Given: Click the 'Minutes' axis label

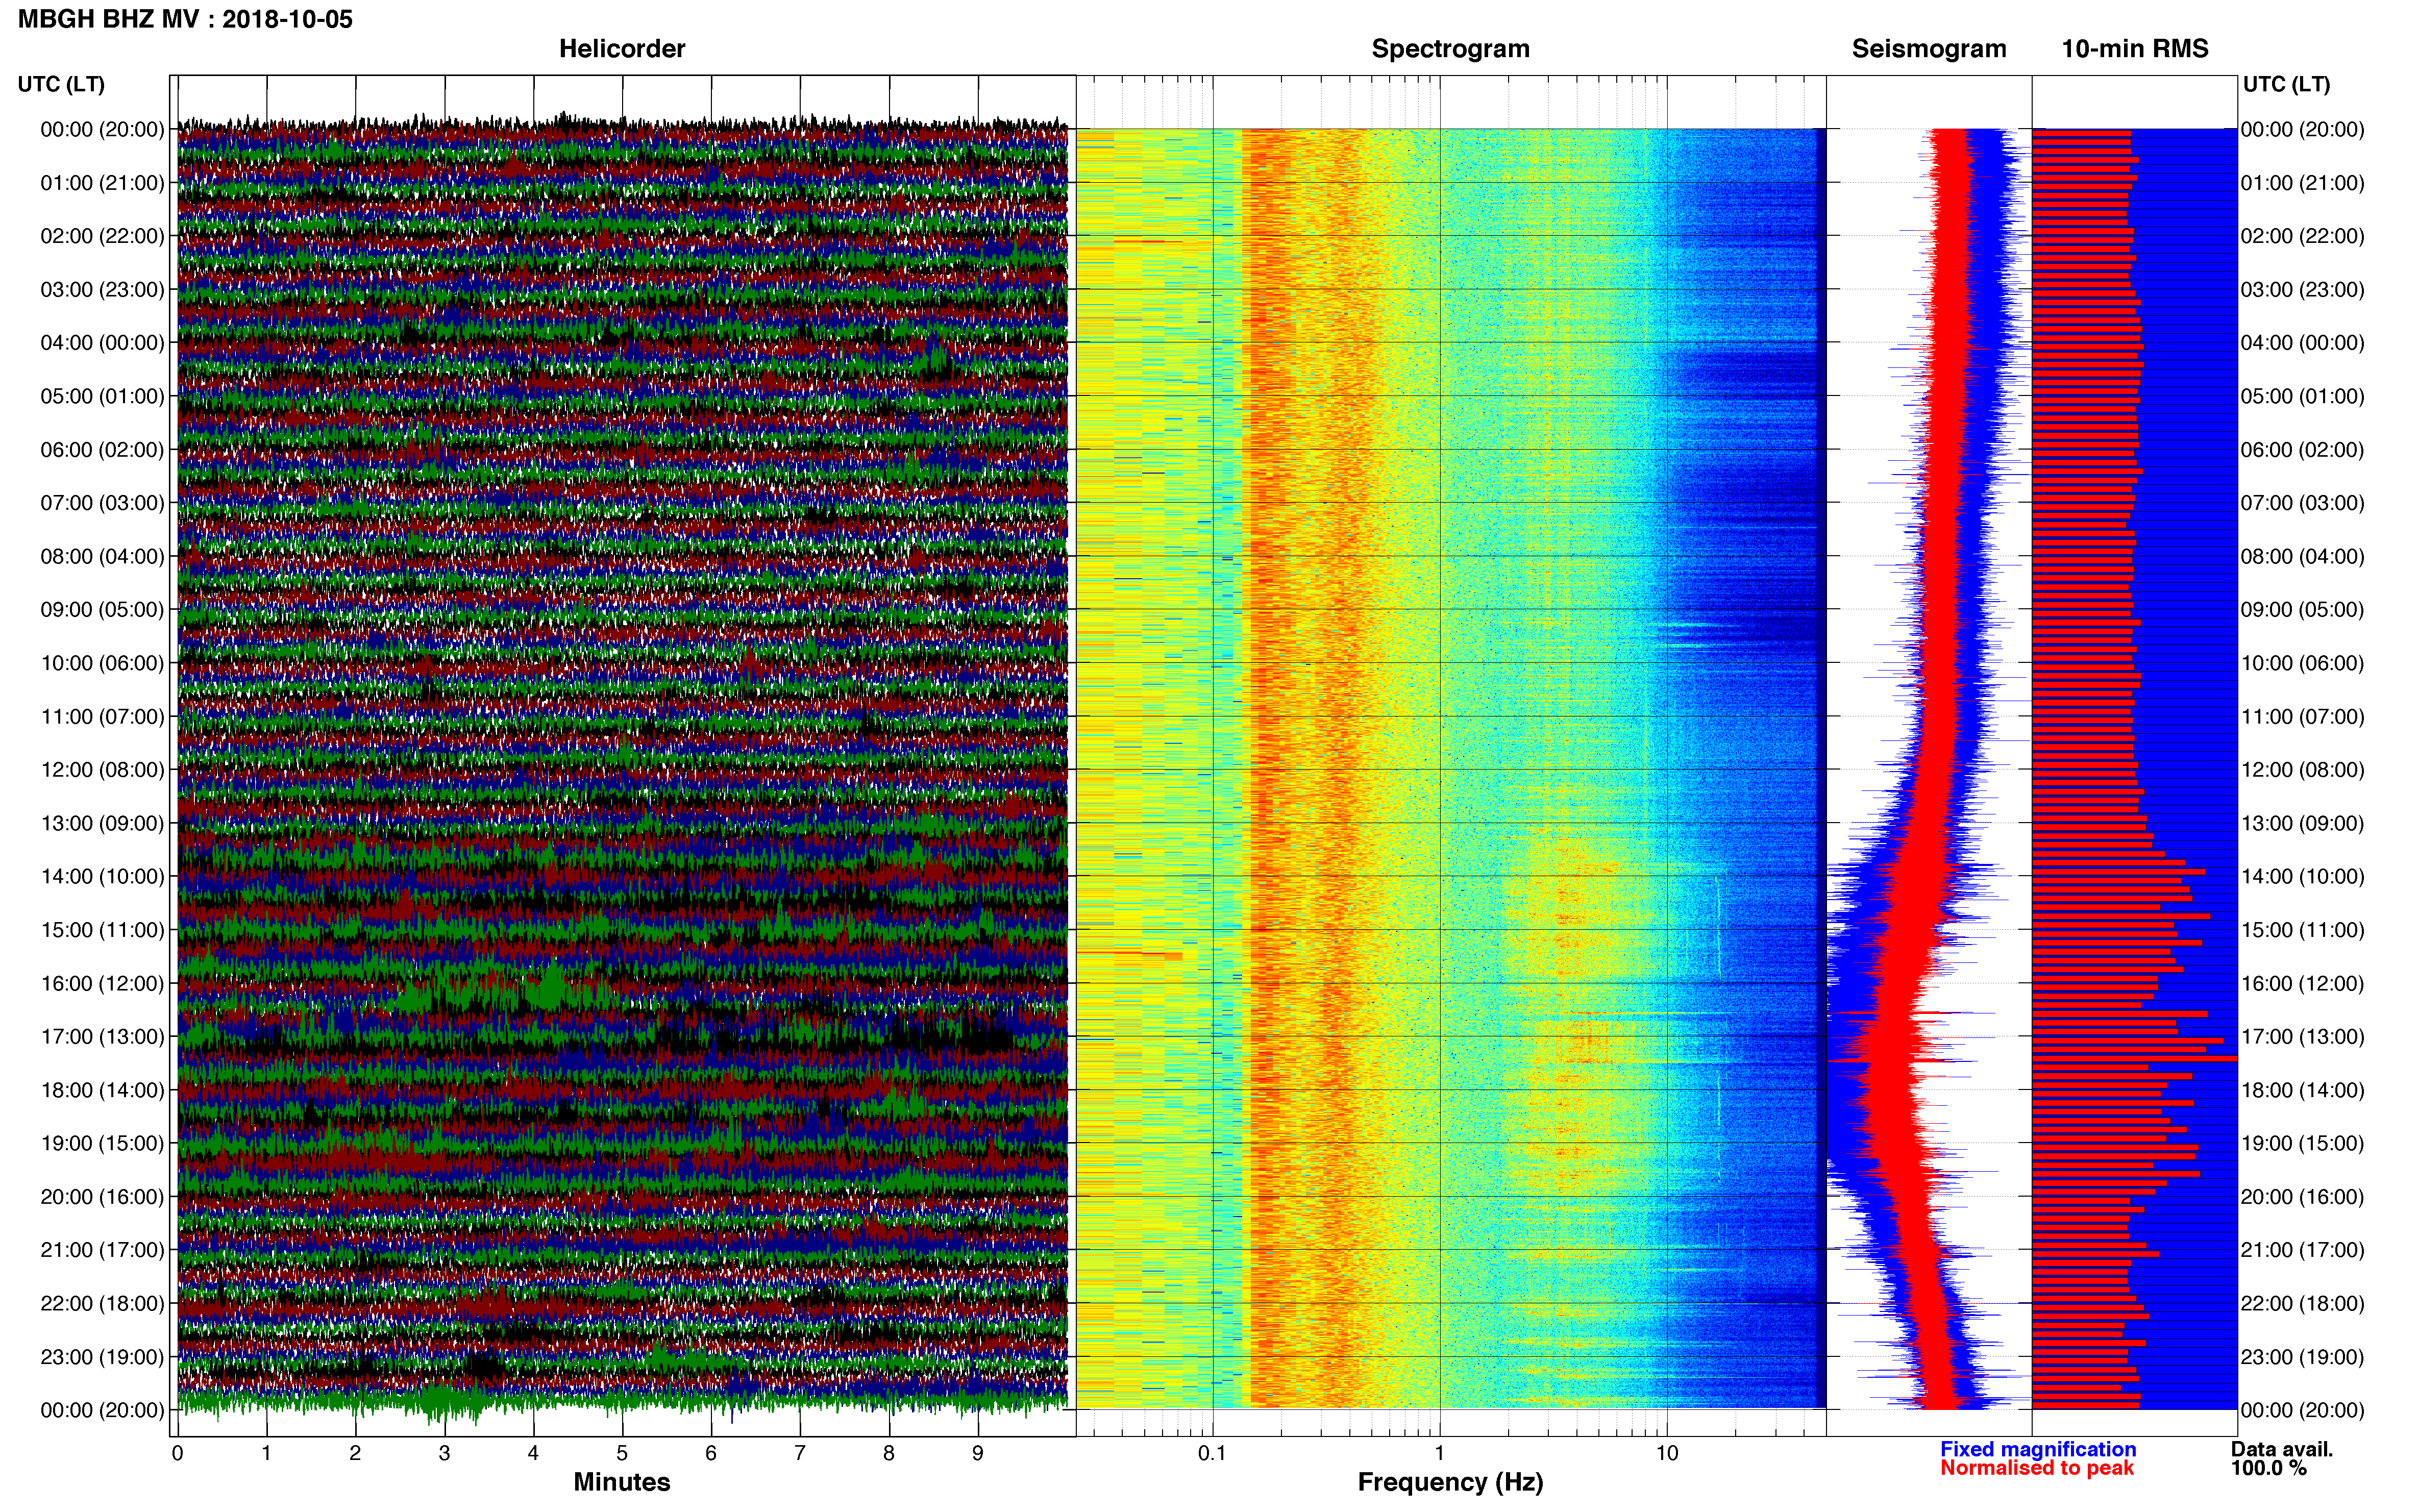Looking at the screenshot, I should pyautogui.click(x=622, y=1483).
